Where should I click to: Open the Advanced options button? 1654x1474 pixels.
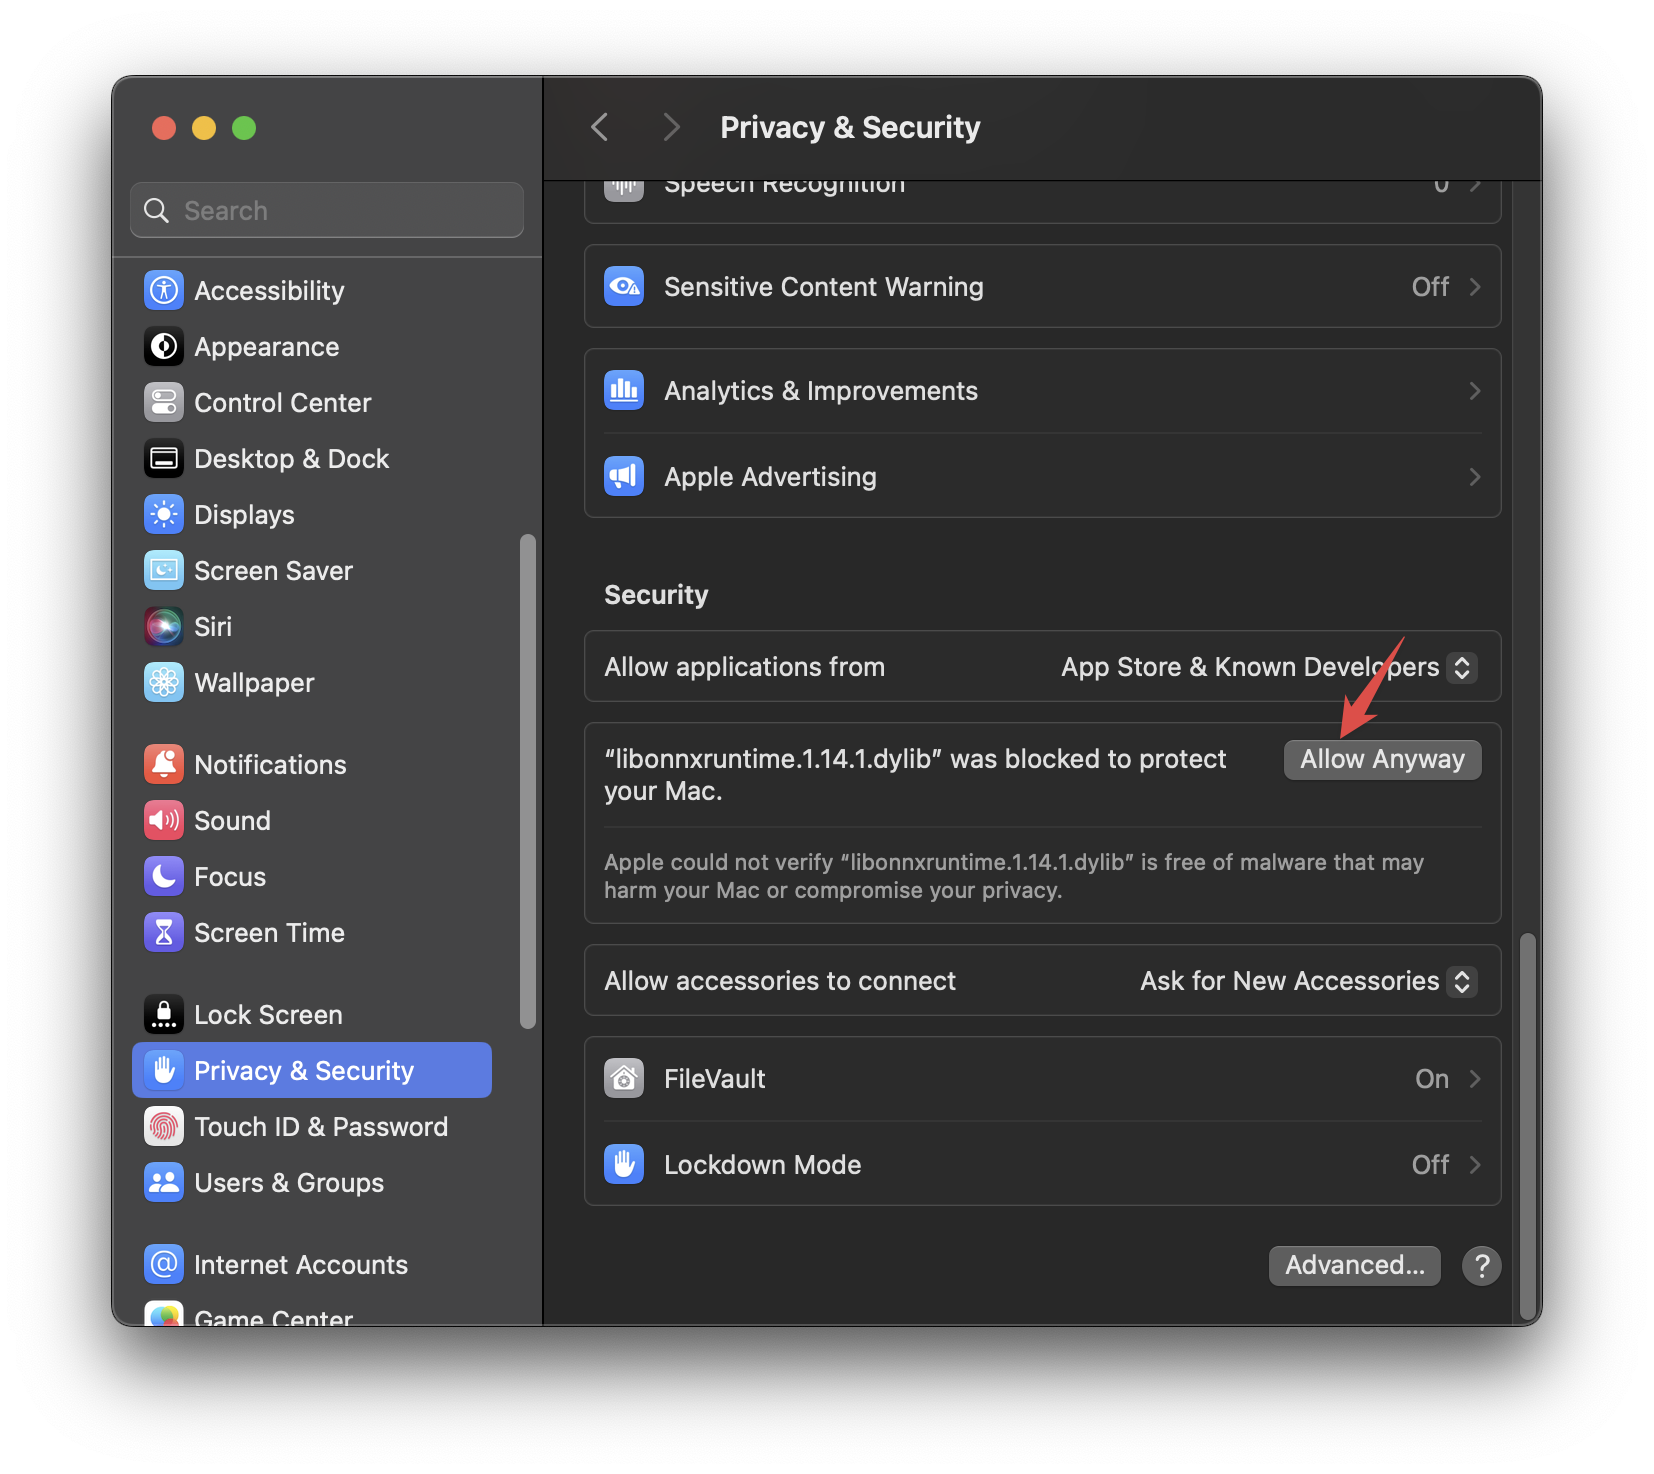click(x=1354, y=1265)
